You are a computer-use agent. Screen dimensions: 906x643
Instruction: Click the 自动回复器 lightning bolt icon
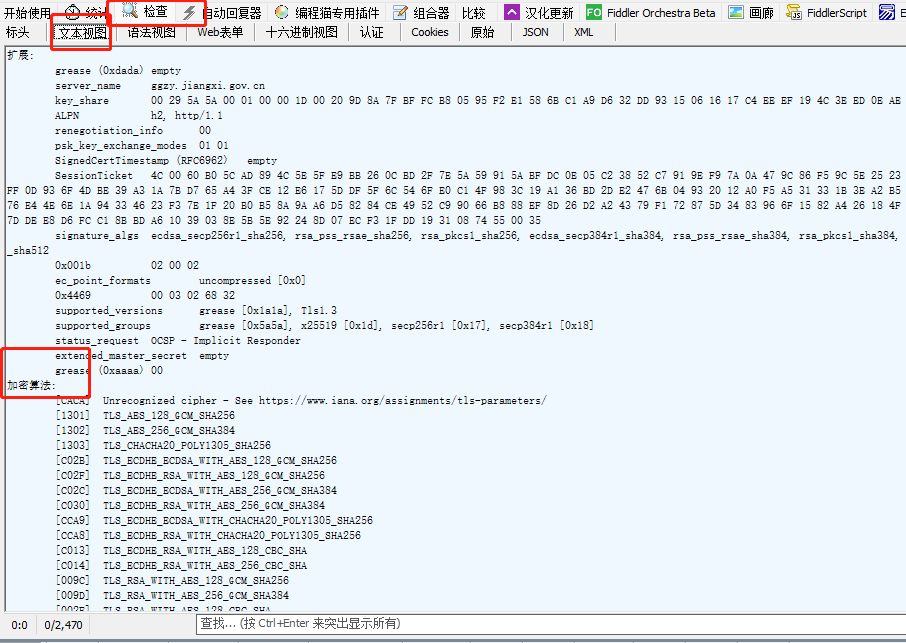tap(189, 13)
